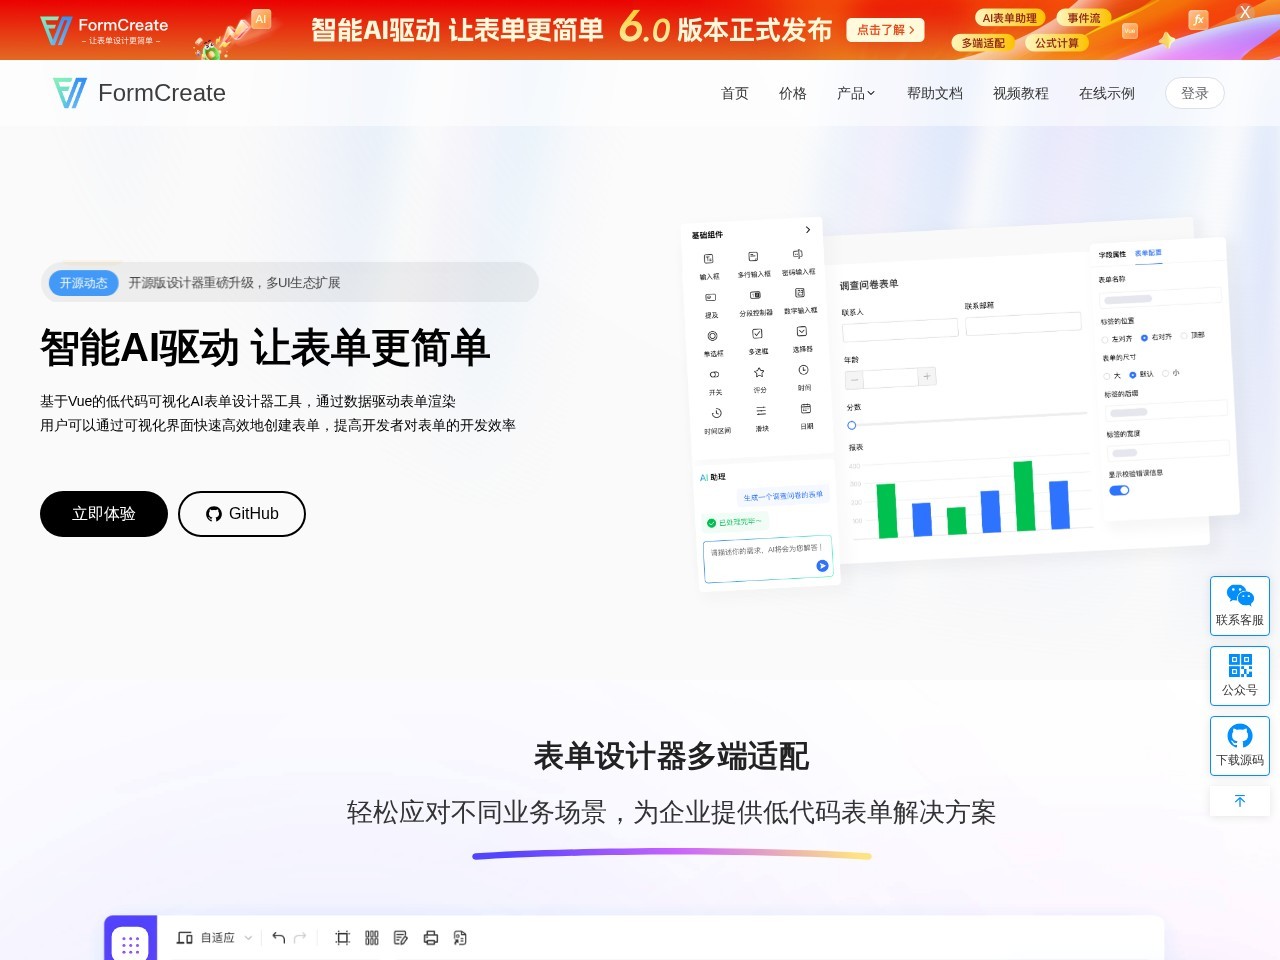
Task: Click the 联系人 input field in preview
Action: tap(900, 330)
